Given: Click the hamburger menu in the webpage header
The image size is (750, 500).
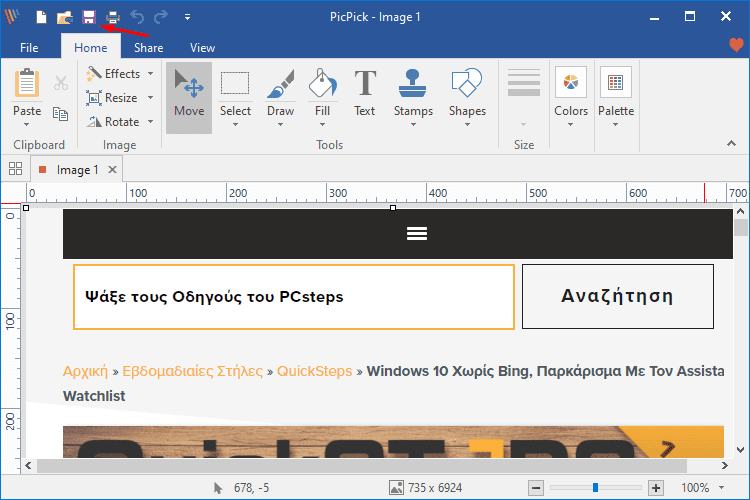Looking at the screenshot, I should [417, 233].
